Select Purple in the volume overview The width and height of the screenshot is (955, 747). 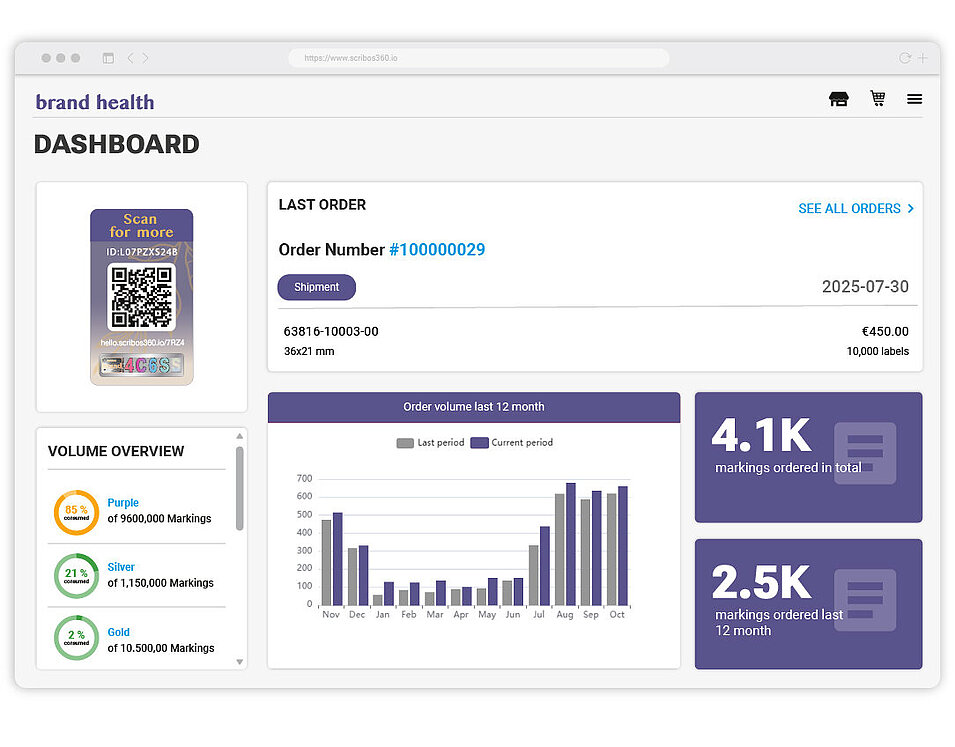(123, 503)
